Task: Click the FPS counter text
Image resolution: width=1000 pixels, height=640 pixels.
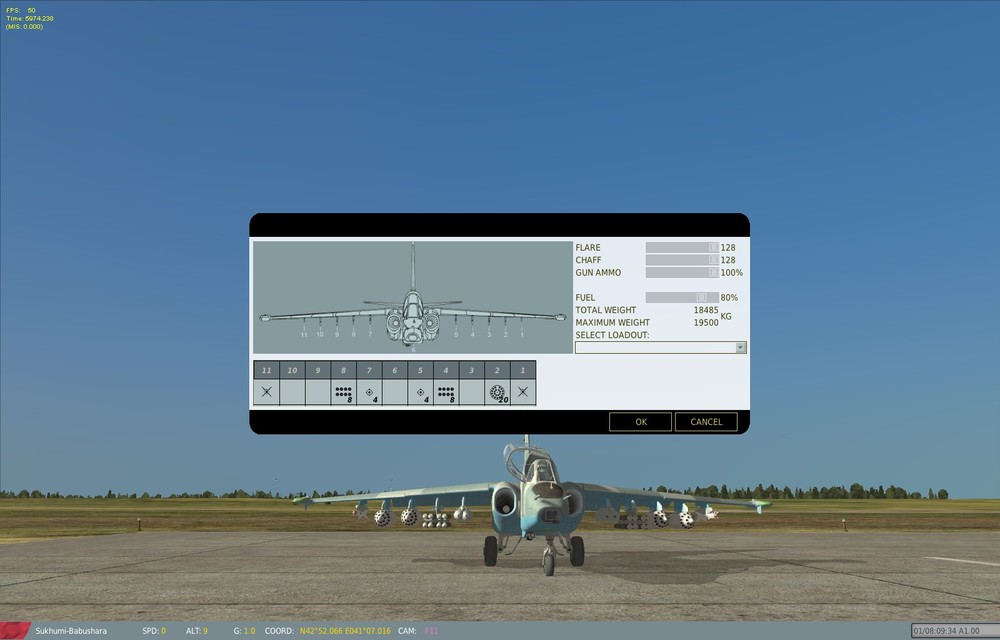Action: coord(20,11)
